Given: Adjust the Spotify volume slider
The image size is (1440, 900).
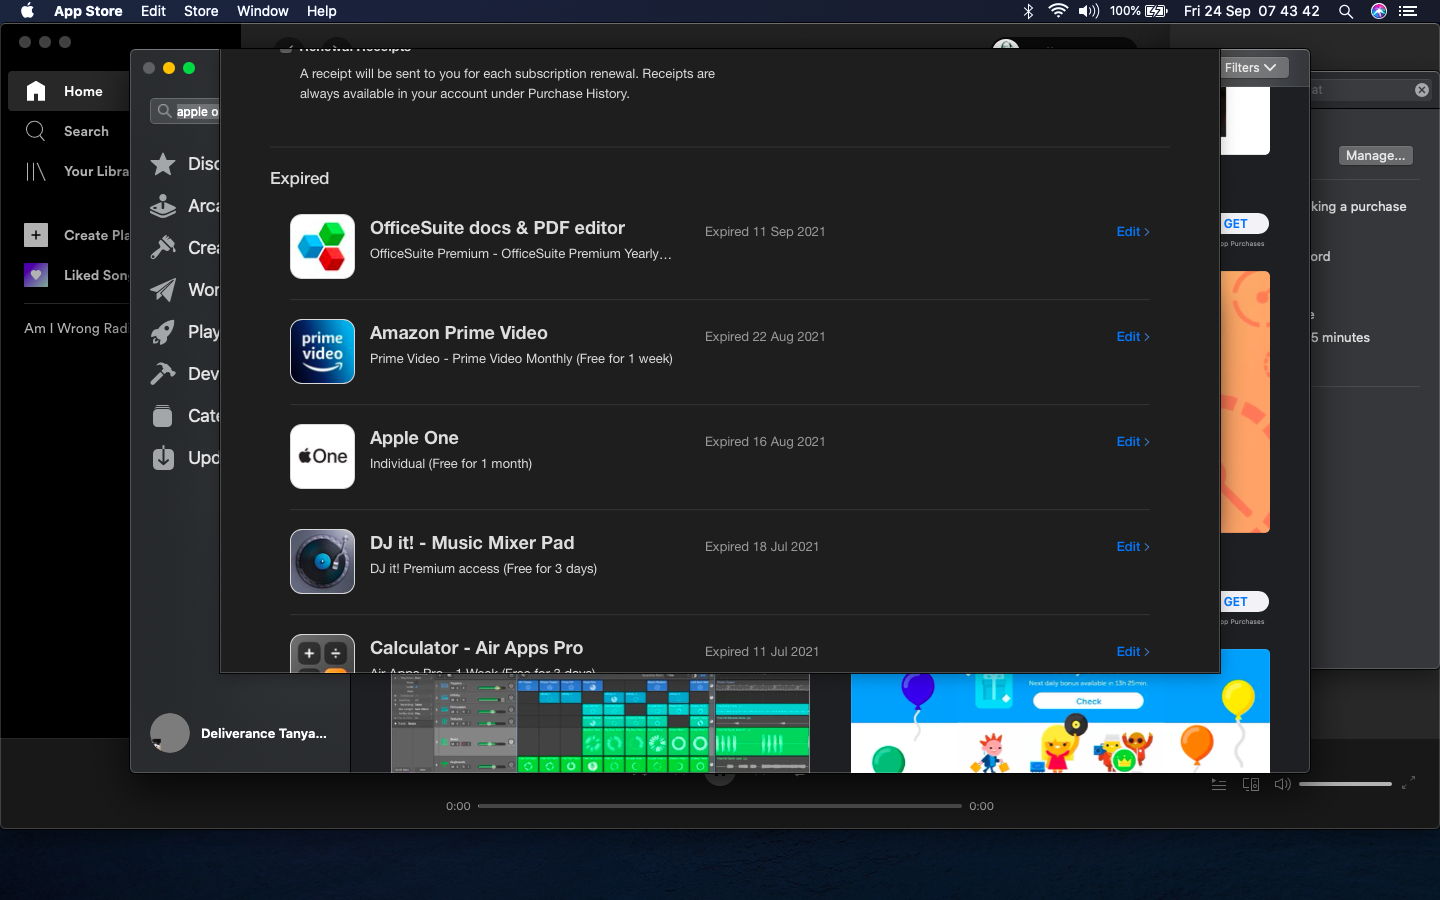Looking at the screenshot, I should pos(1345,785).
